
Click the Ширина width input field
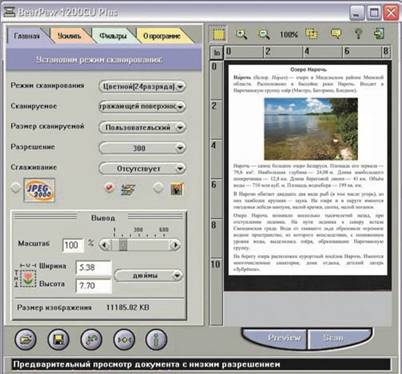click(94, 268)
